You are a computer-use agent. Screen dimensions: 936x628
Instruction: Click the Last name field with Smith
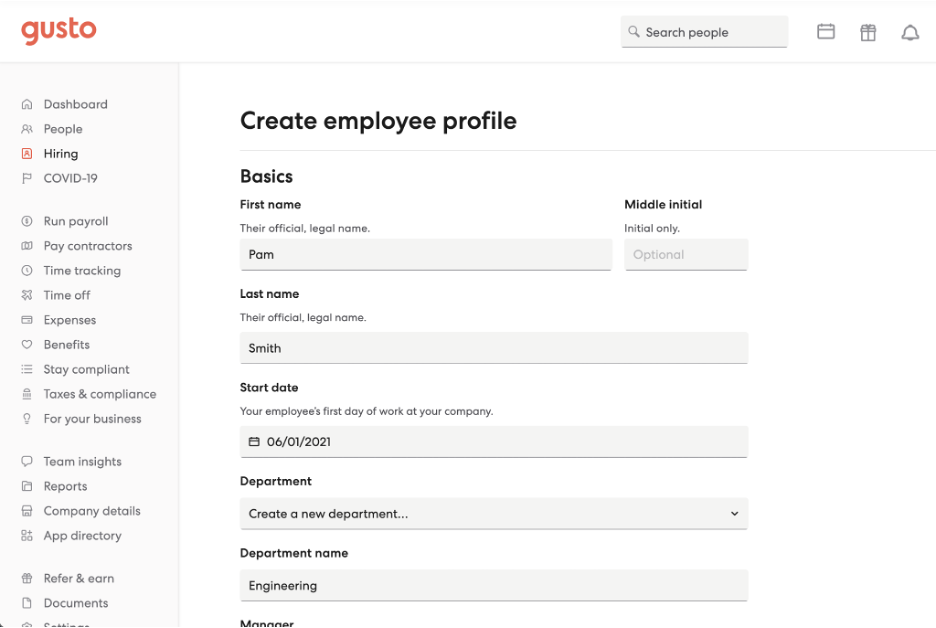[x=494, y=348]
